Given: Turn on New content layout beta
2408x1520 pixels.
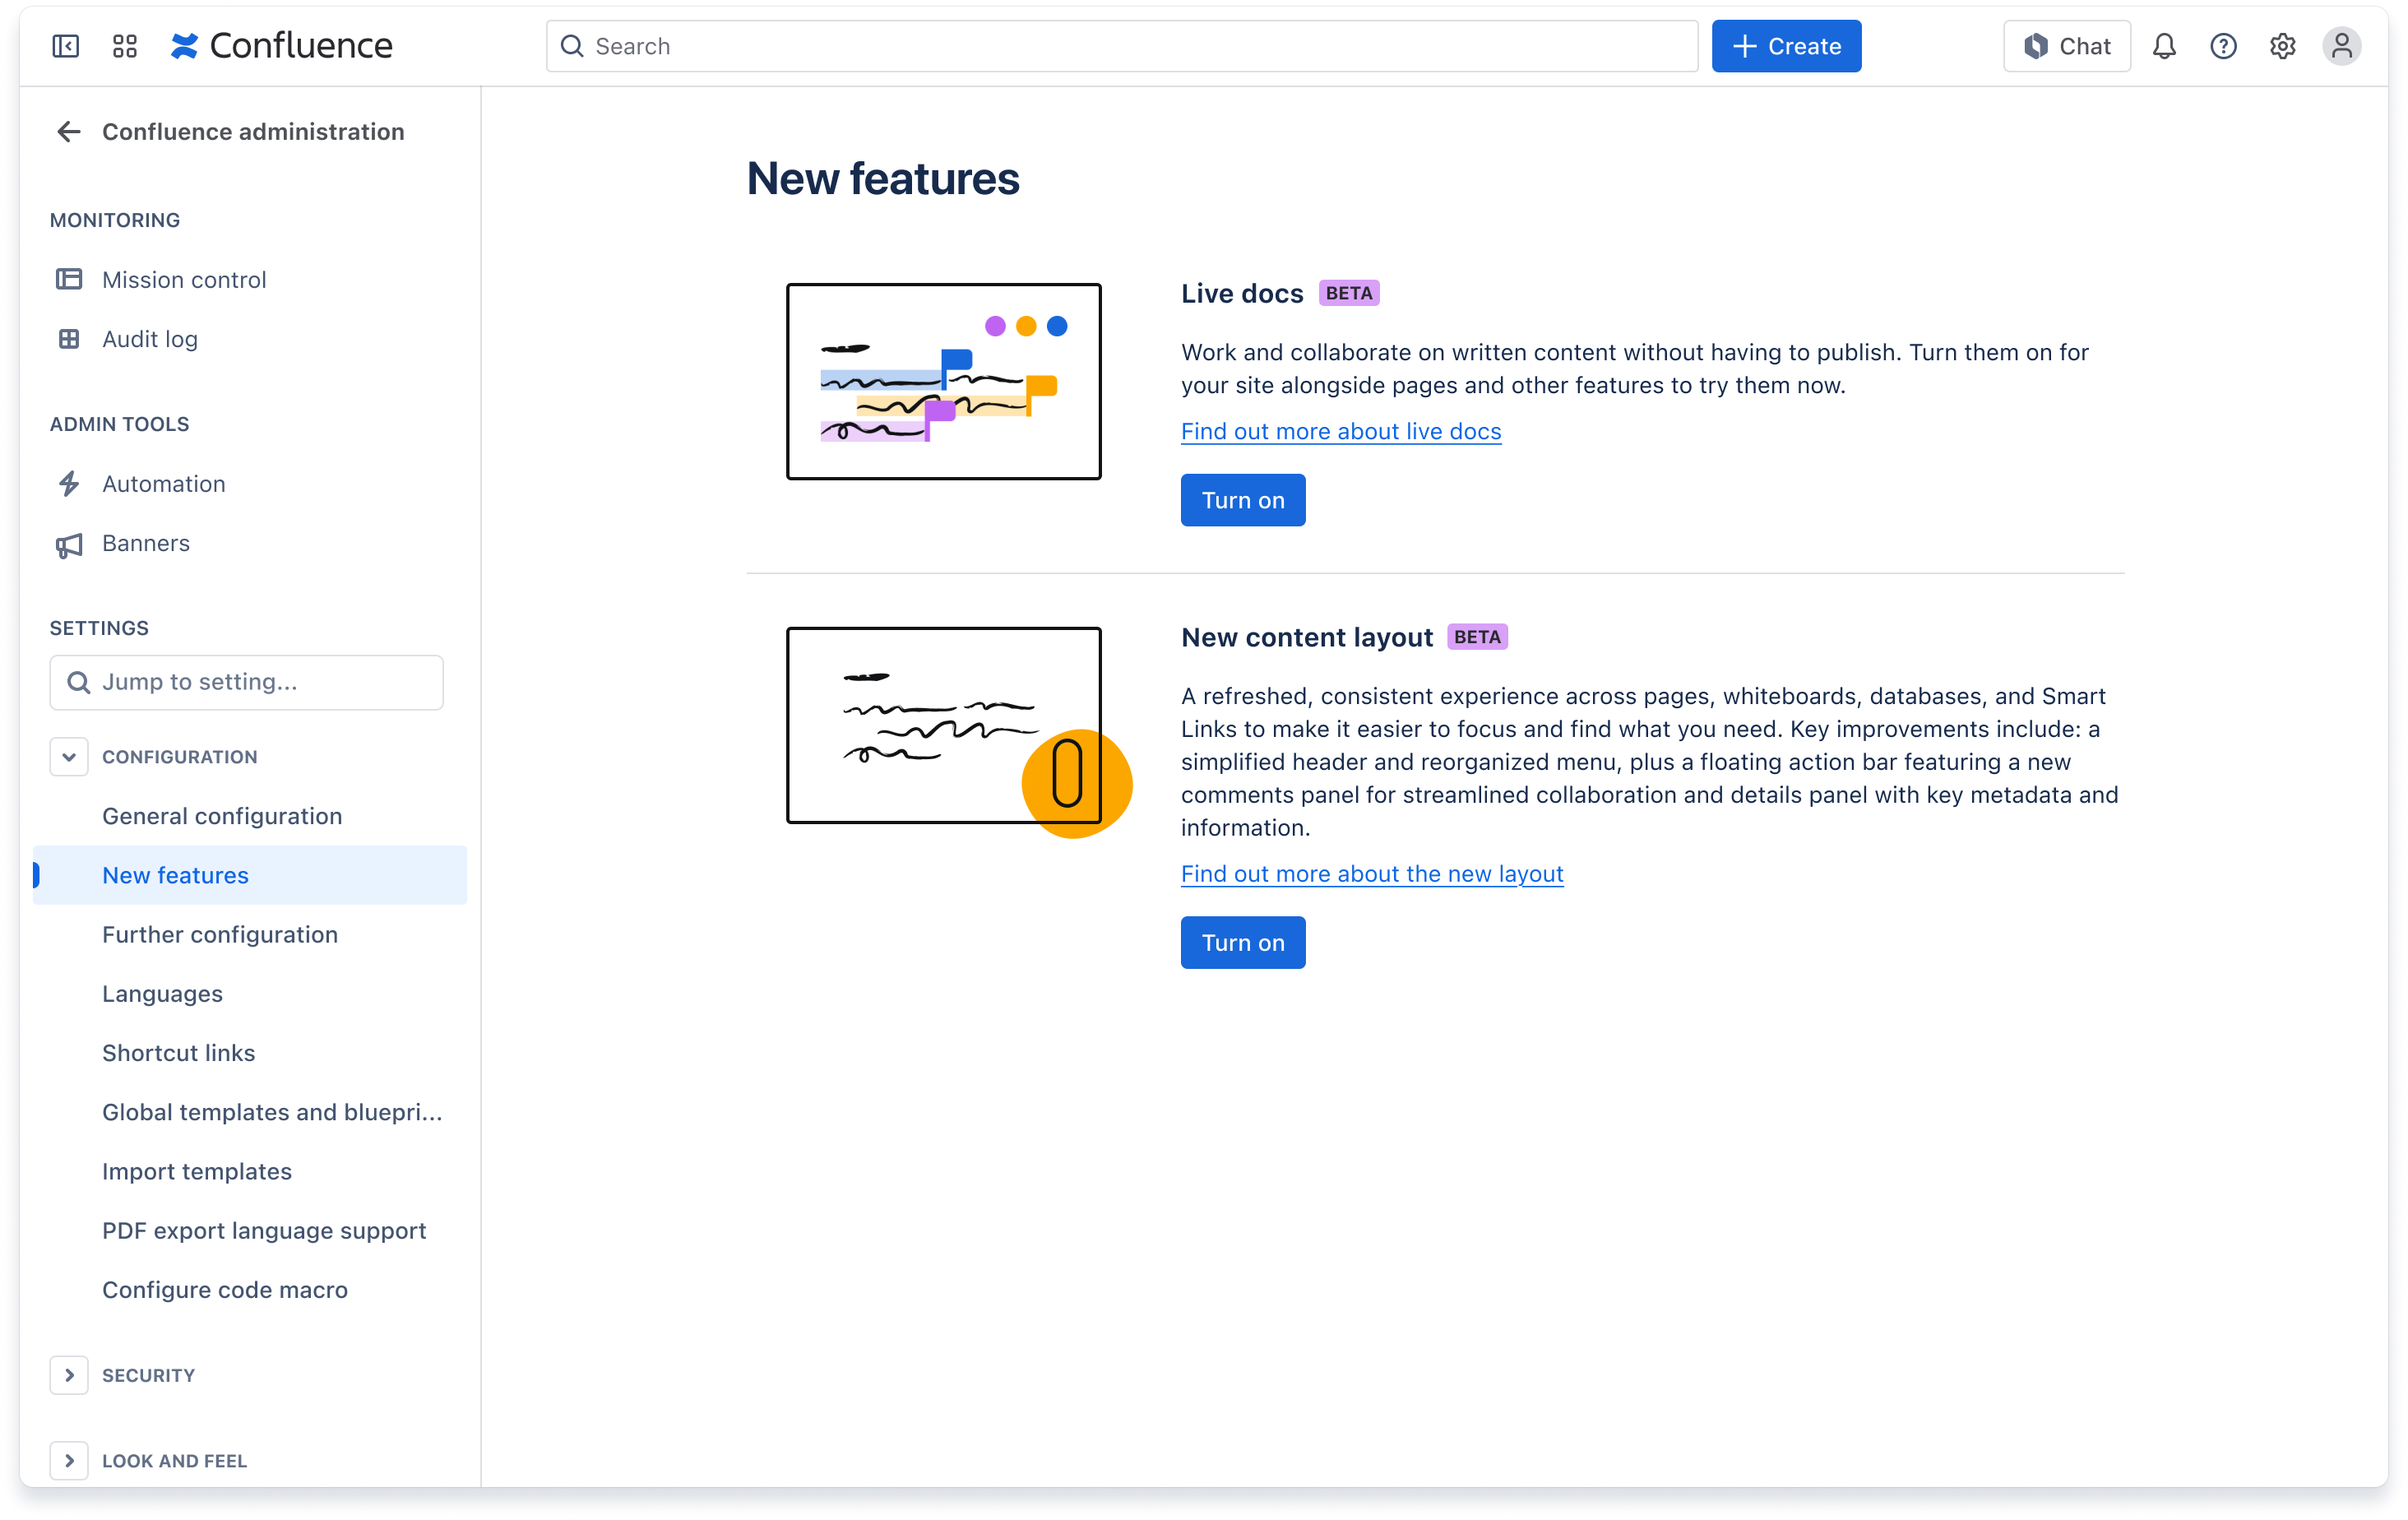Looking at the screenshot, I should pyautogui.click(x=1242, y=942).
